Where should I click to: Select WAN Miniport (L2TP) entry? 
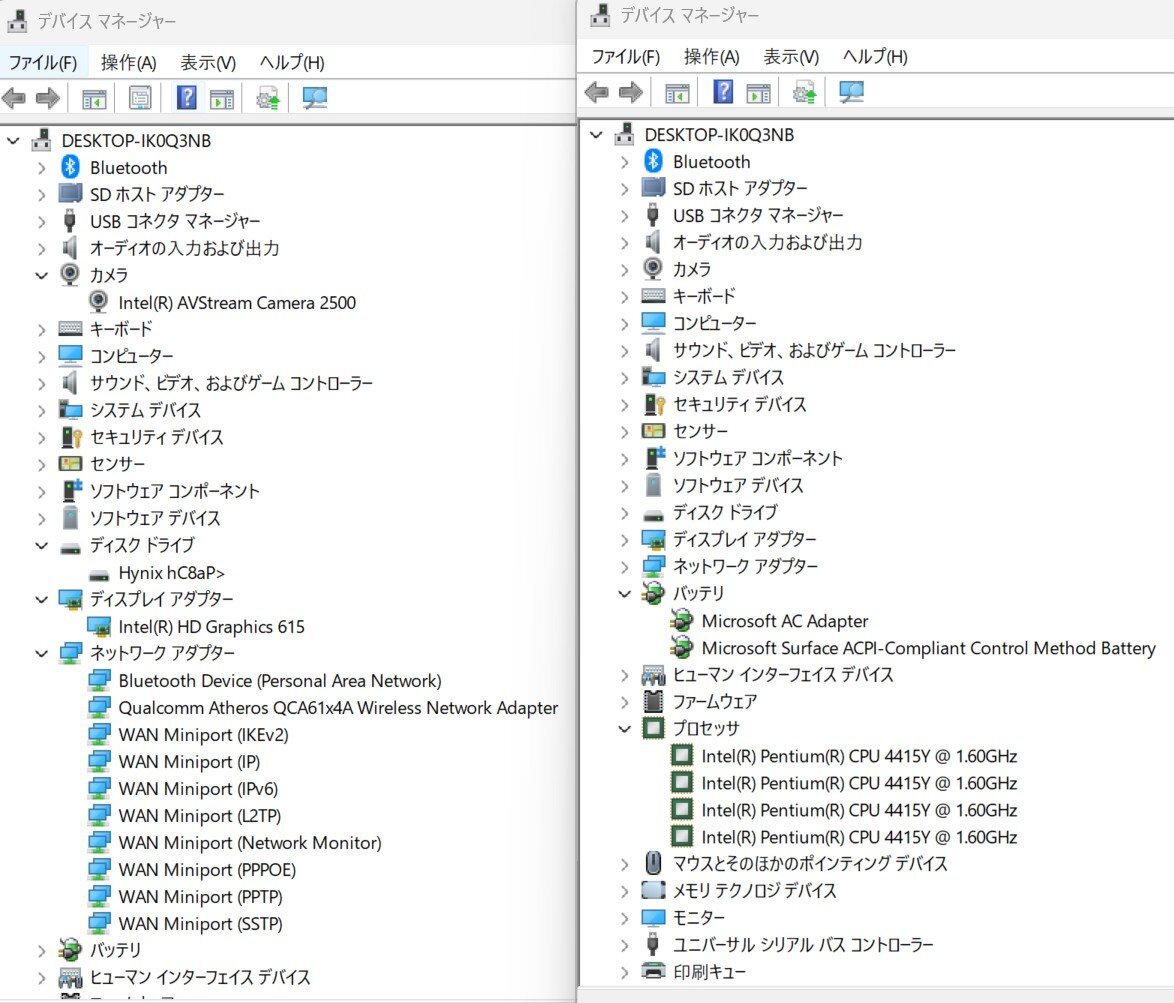coord(200,815)
